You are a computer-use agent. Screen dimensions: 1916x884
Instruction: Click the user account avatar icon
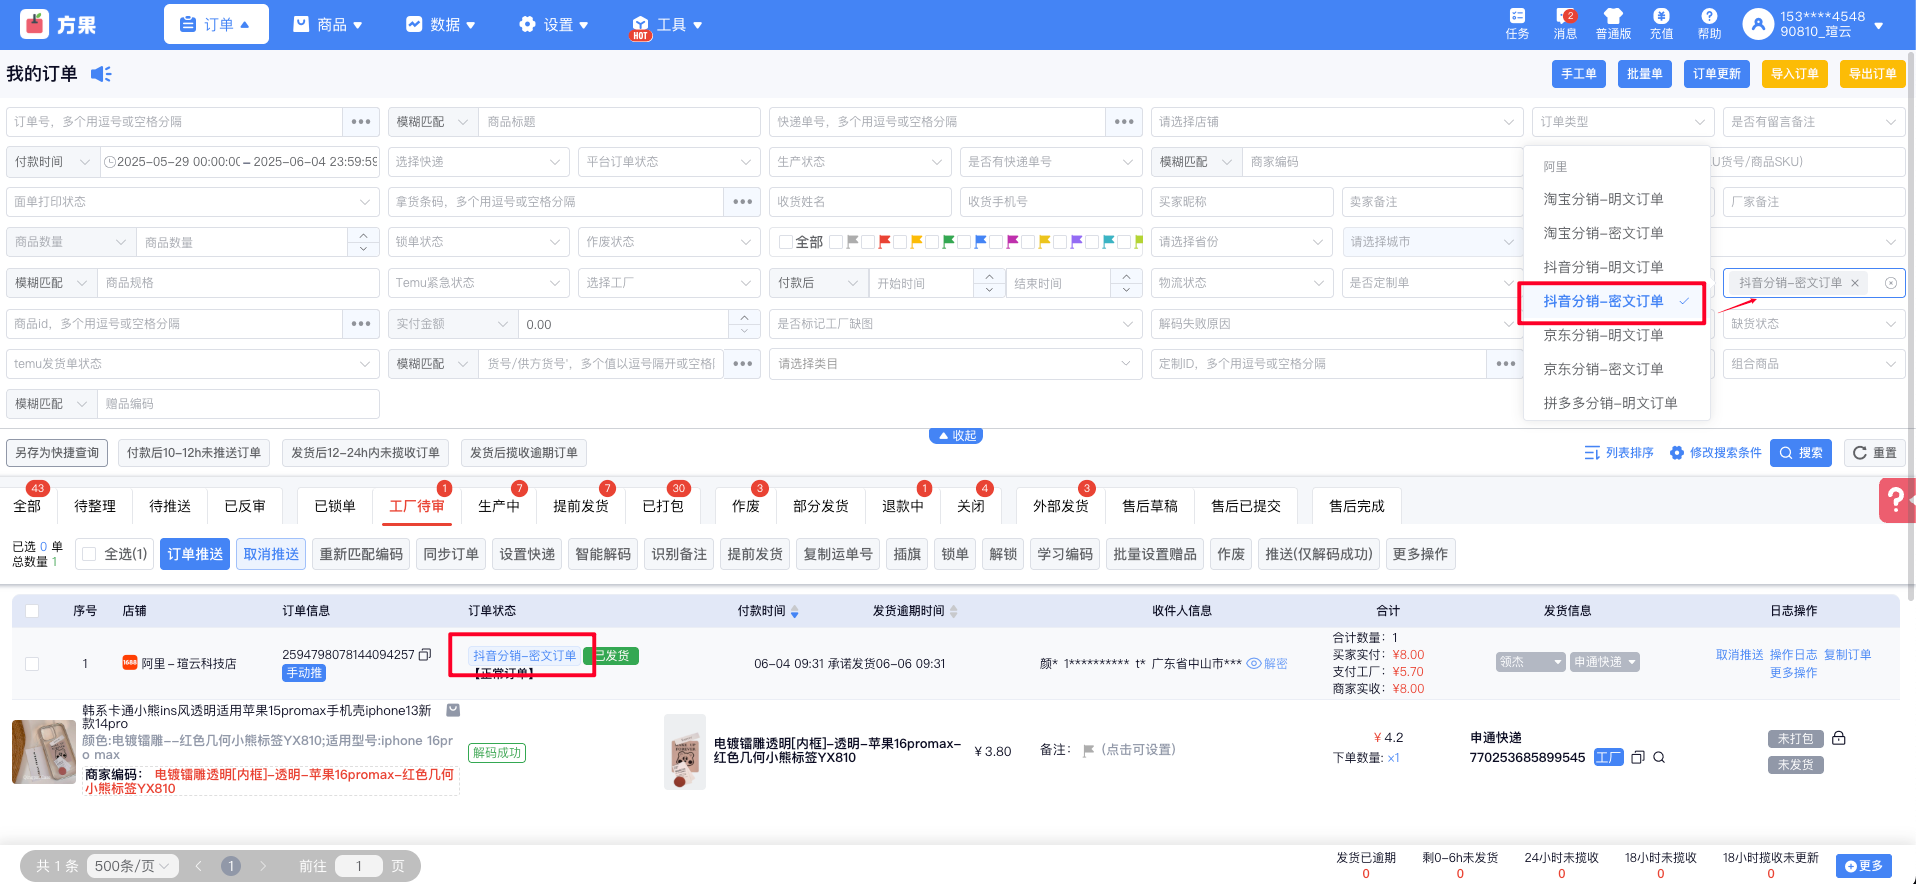point(1758,24)
